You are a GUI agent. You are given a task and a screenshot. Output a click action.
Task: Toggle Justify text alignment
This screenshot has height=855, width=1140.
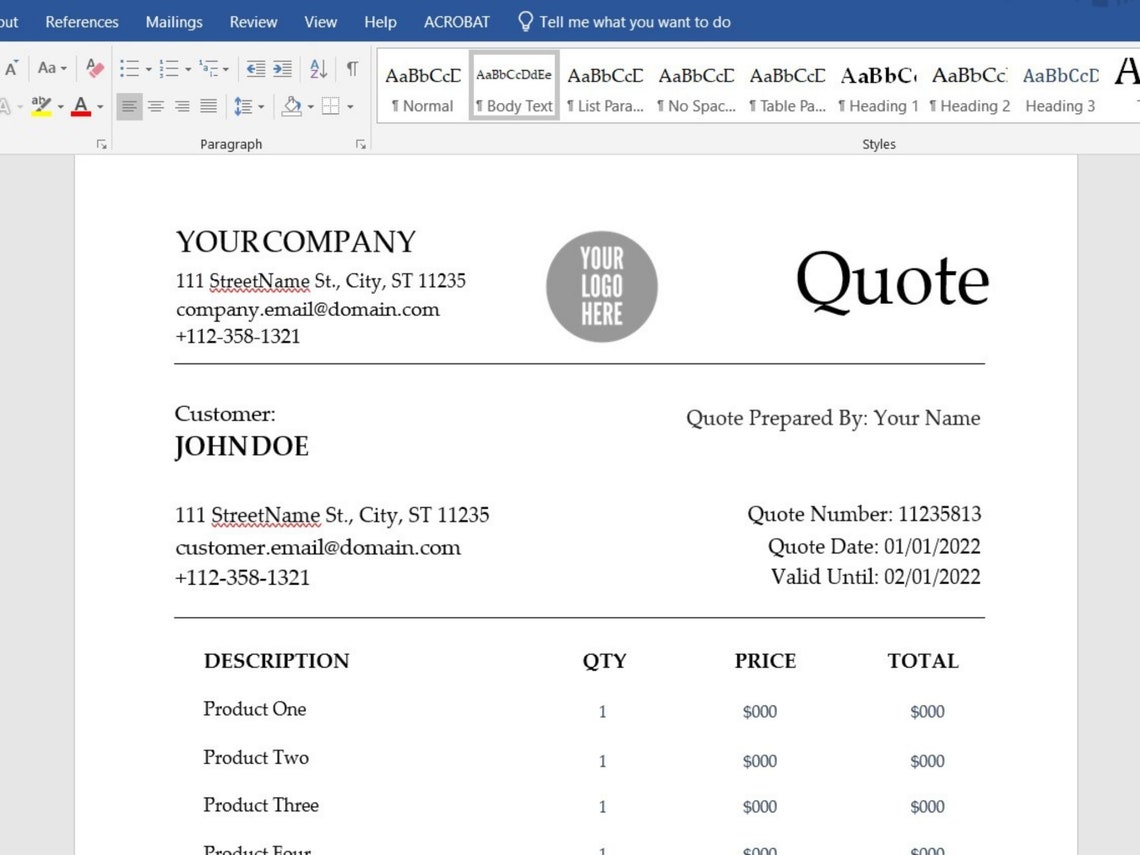tap(207, 106)
